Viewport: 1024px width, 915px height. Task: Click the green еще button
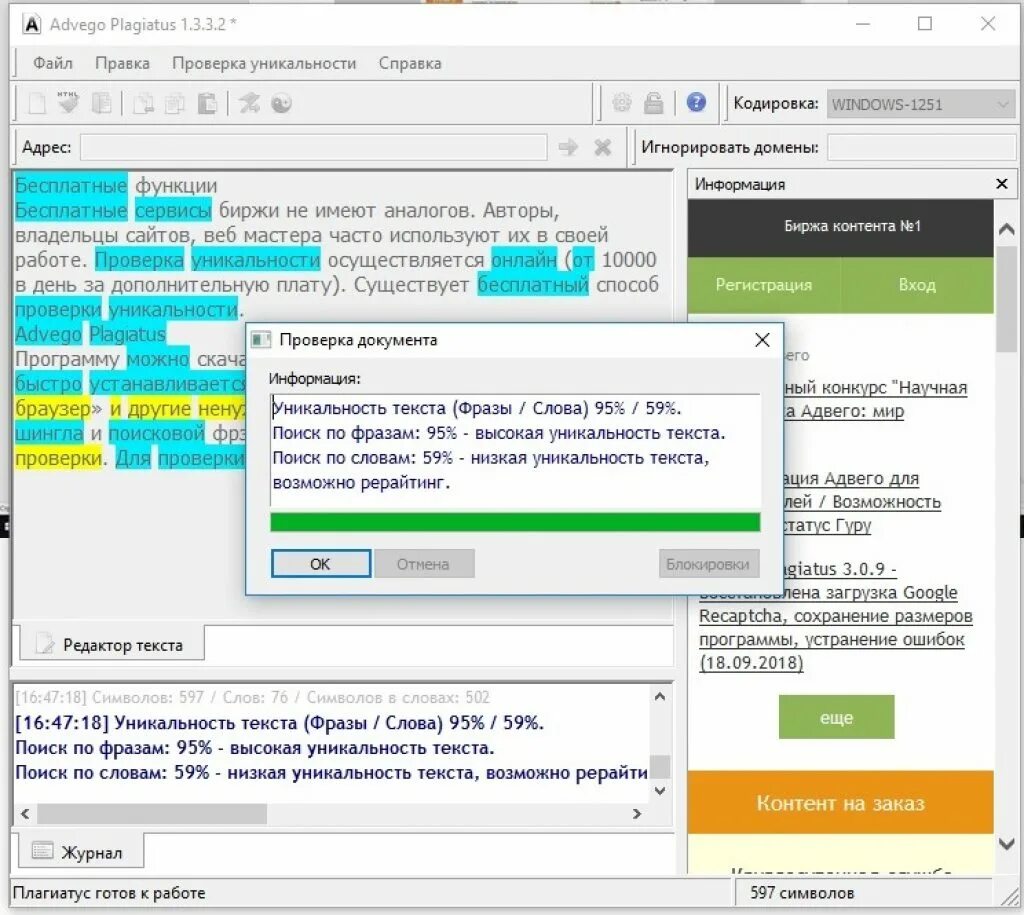pos(837,717)
